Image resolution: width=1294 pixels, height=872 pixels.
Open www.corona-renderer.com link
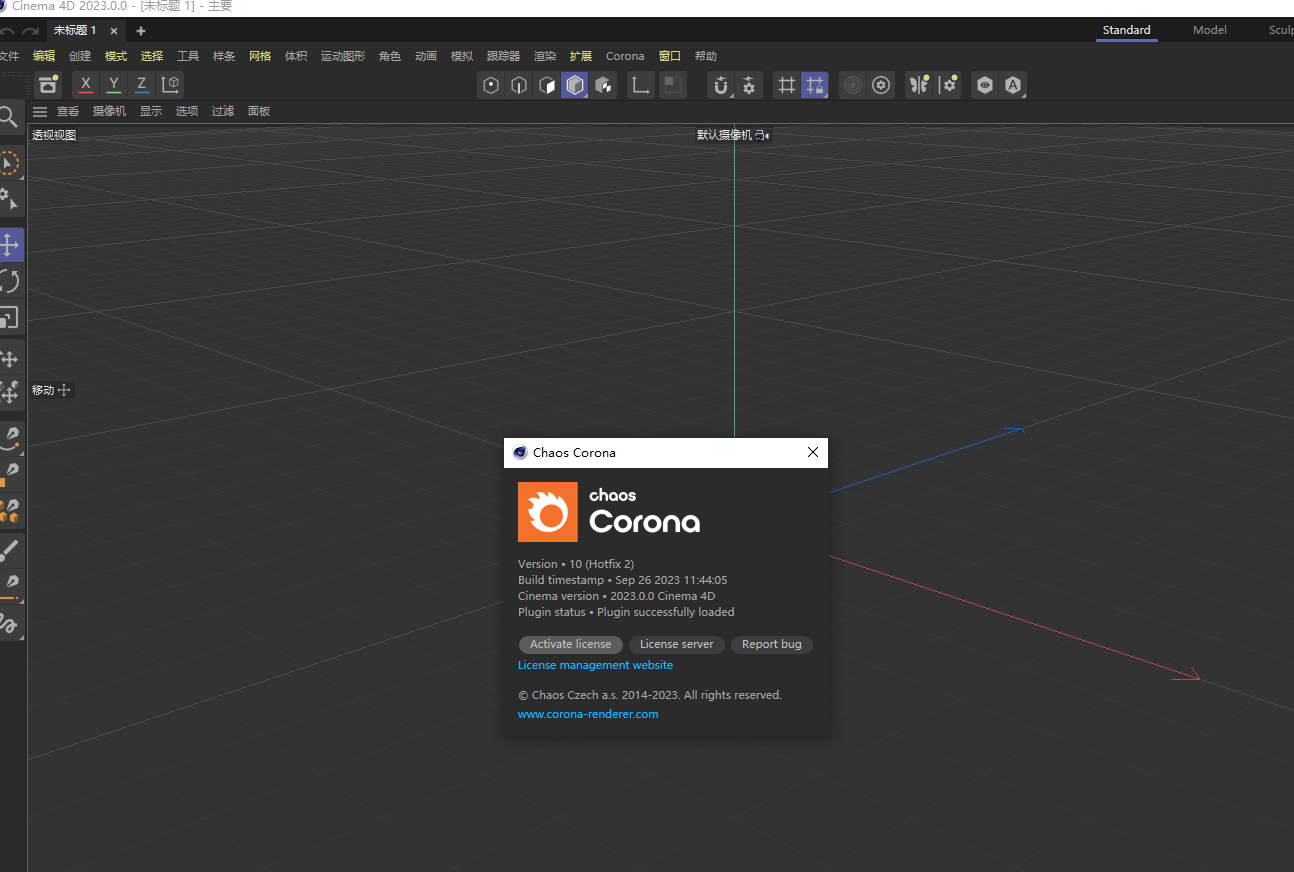tap(588, 714)
